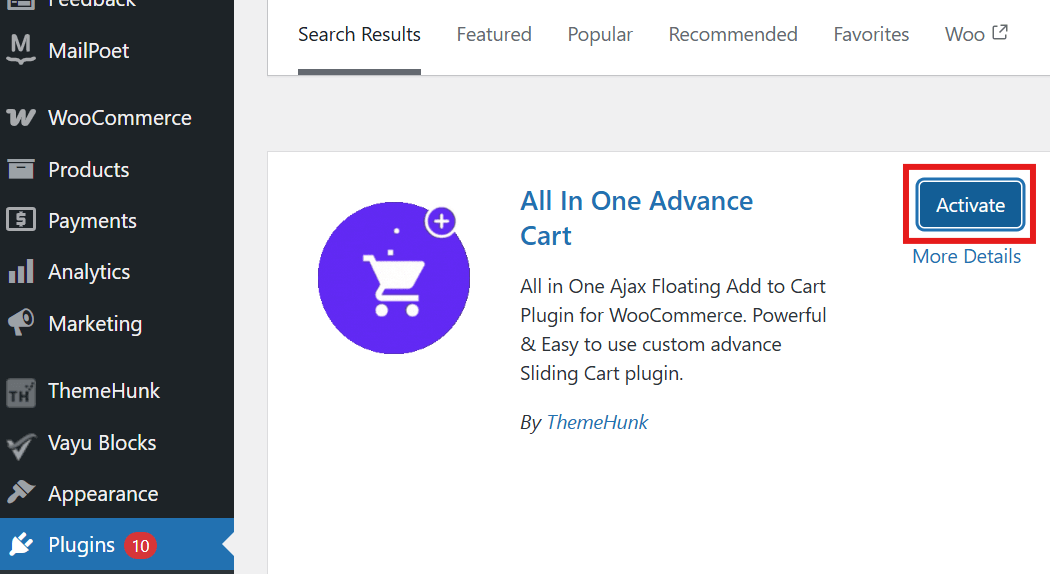Click the Analytics bar chart icon
The image size is (1050, 574).
[21, 272]
